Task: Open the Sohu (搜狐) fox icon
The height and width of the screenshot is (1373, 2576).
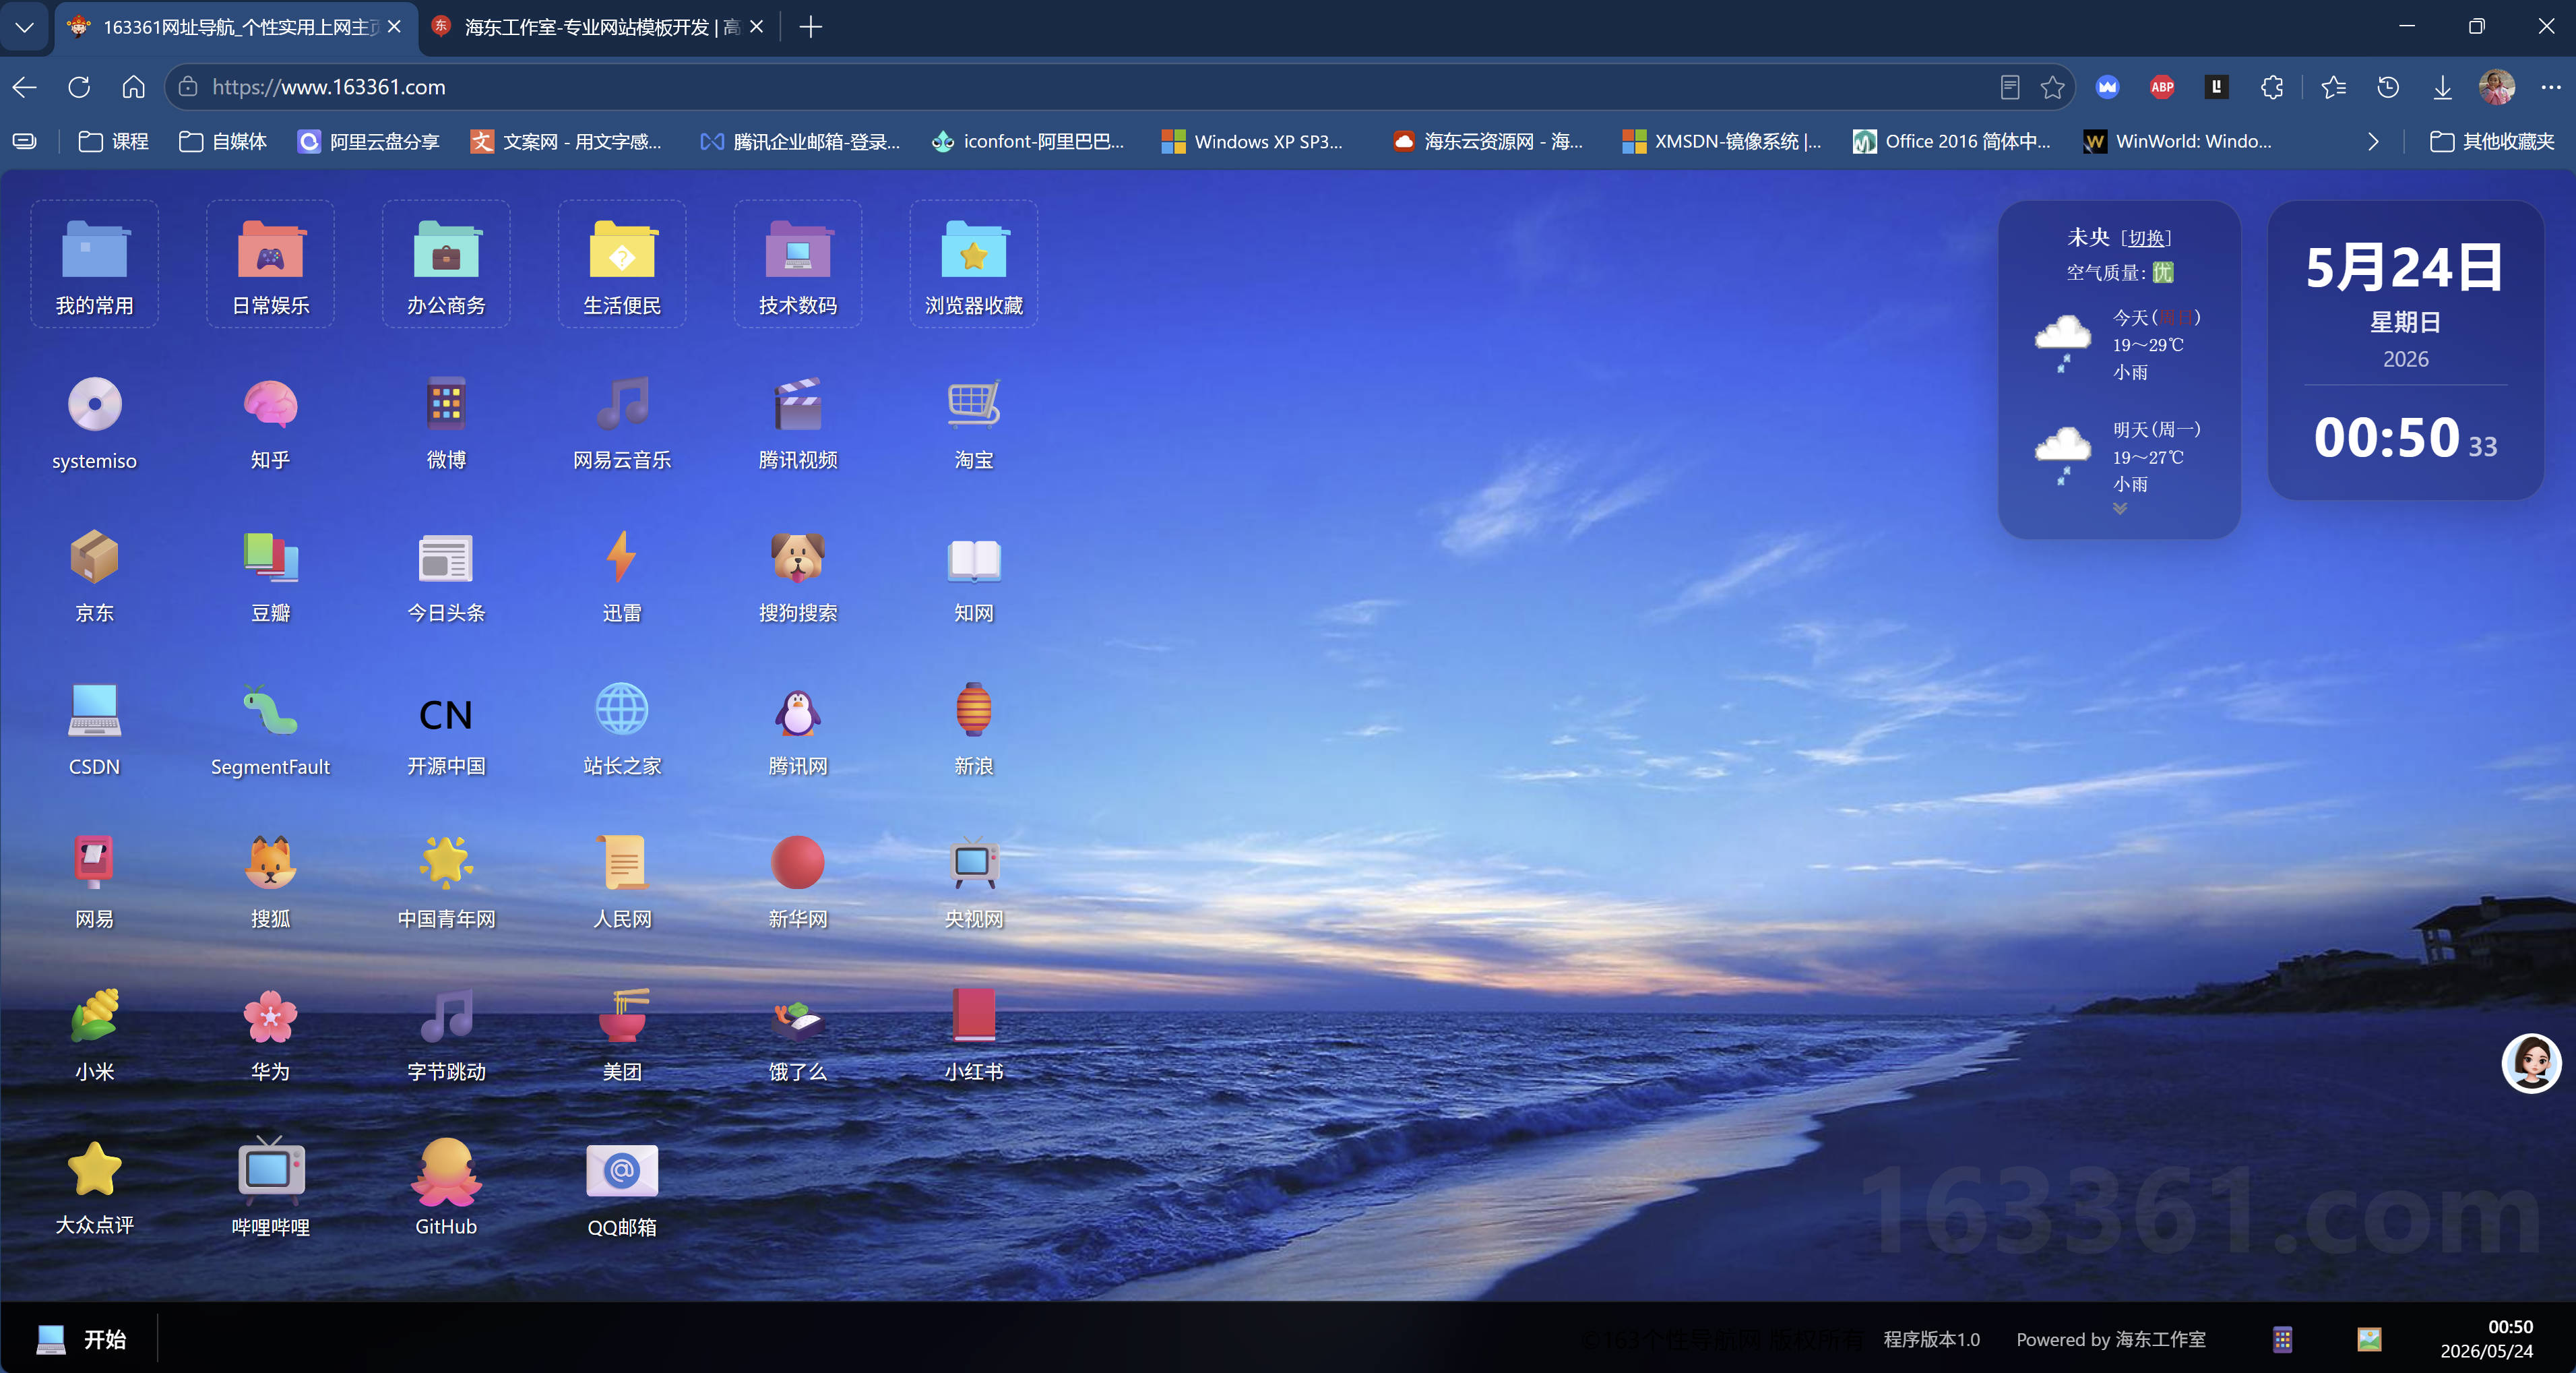Action: coord(270,863)
